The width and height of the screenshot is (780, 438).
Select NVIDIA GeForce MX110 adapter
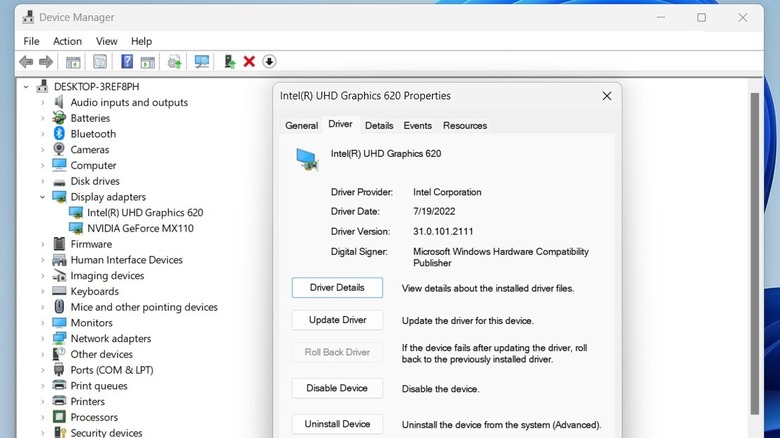pos(140,228)
